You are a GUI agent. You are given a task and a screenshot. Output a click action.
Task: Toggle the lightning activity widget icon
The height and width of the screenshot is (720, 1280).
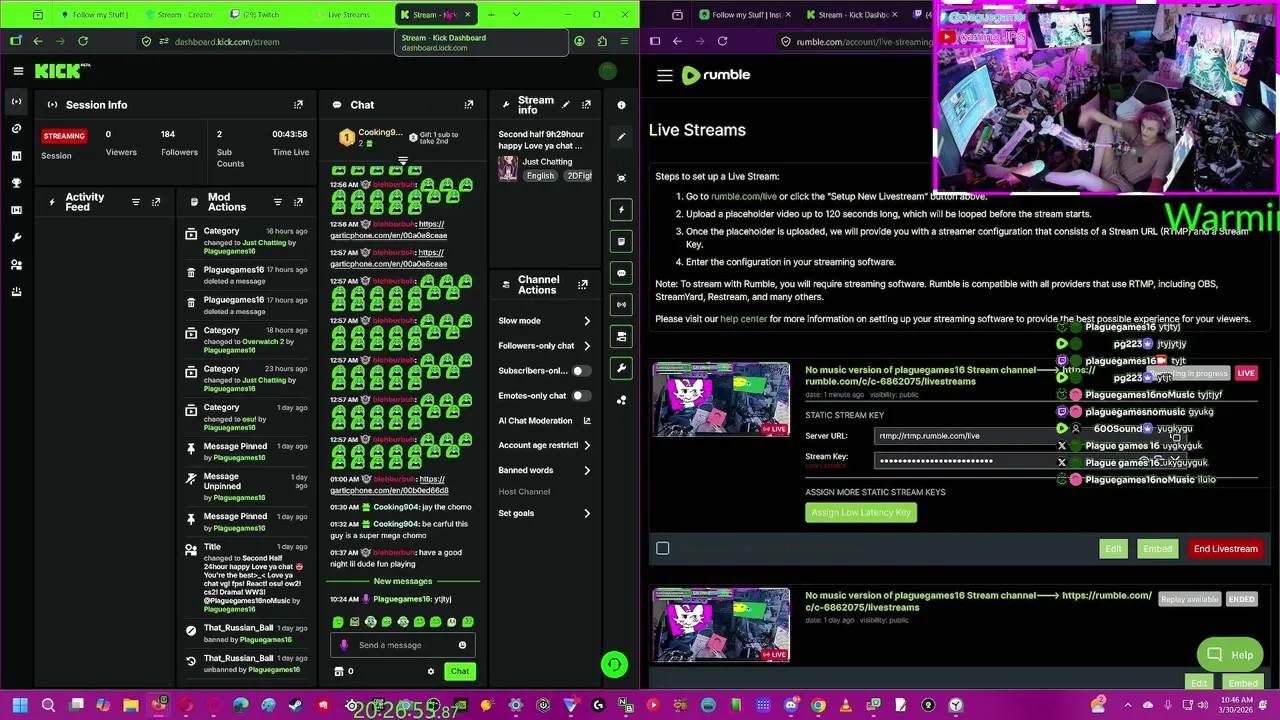[621, 210]
